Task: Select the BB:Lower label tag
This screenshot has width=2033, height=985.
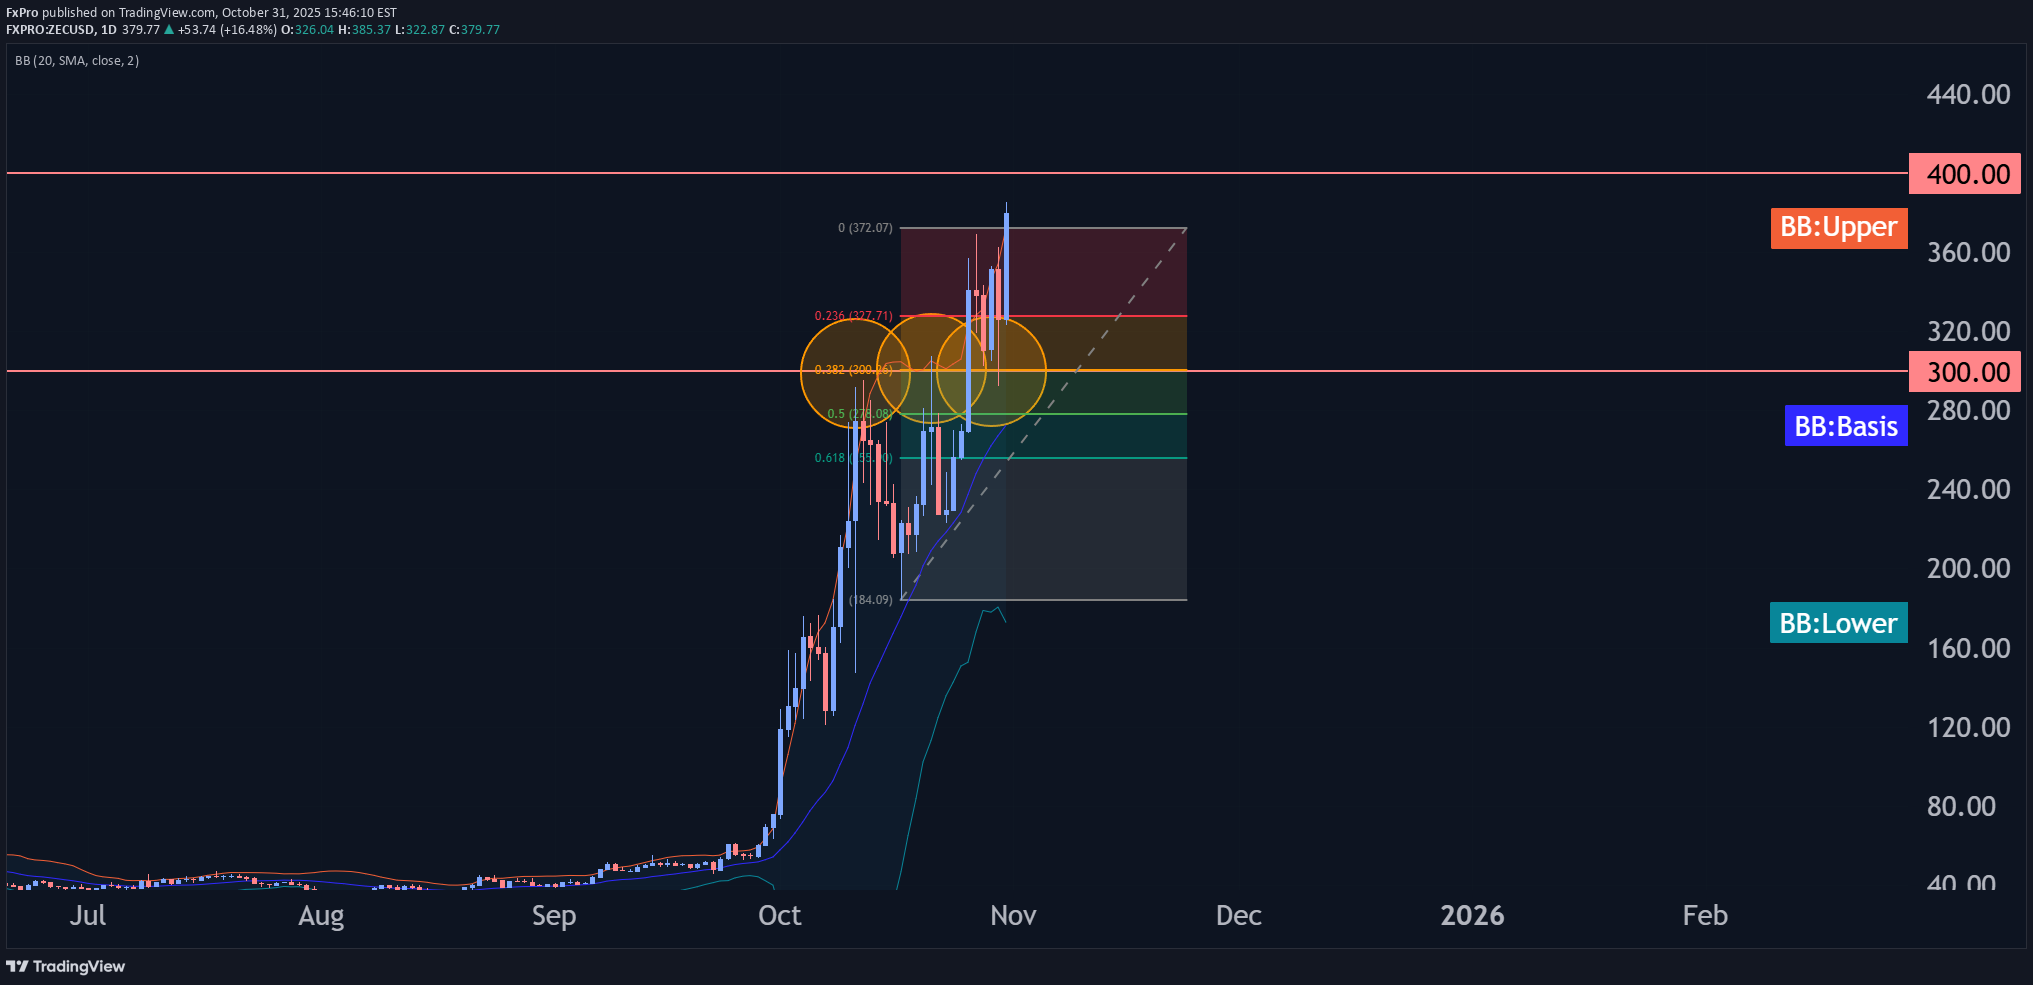Action: 1838,623
